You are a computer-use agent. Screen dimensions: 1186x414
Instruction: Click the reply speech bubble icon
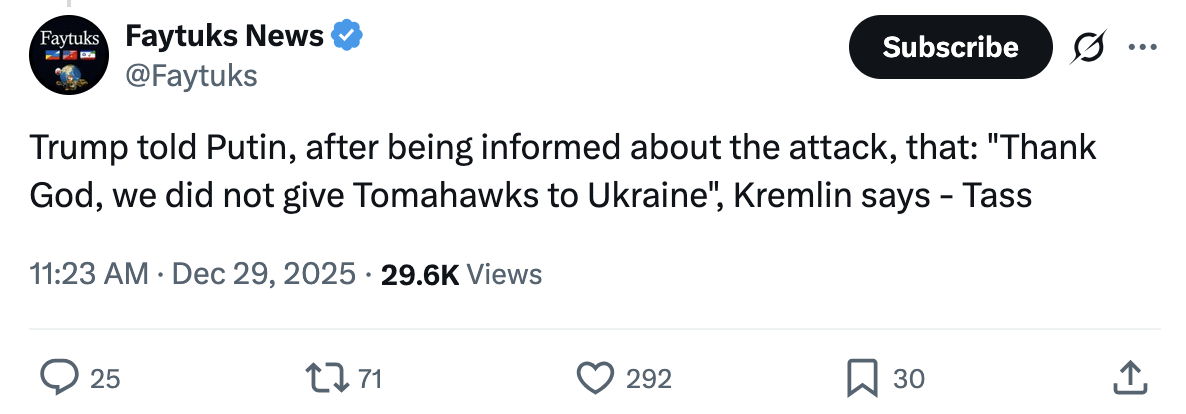[x=59, y=377]
